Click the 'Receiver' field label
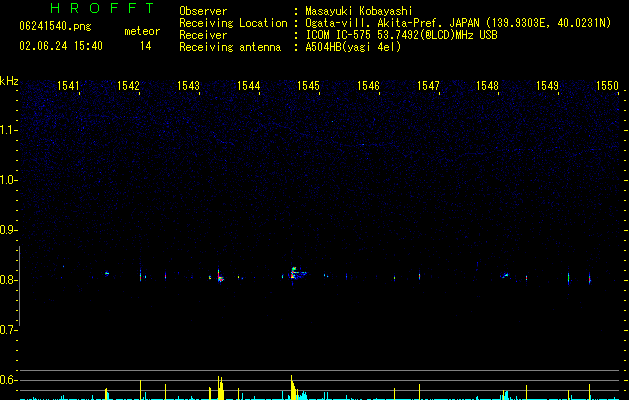Viewport: 629px width, 400px height. (203, 35)
